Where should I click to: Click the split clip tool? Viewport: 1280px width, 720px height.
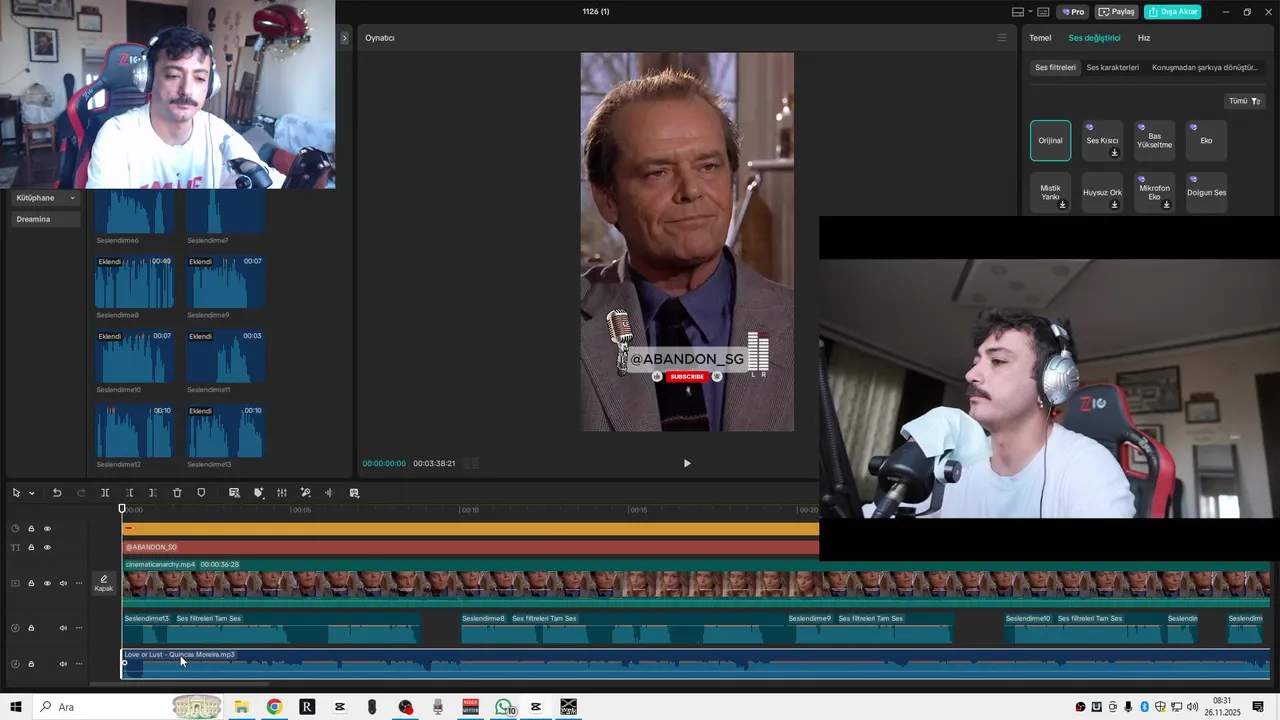tap(105, 493)
